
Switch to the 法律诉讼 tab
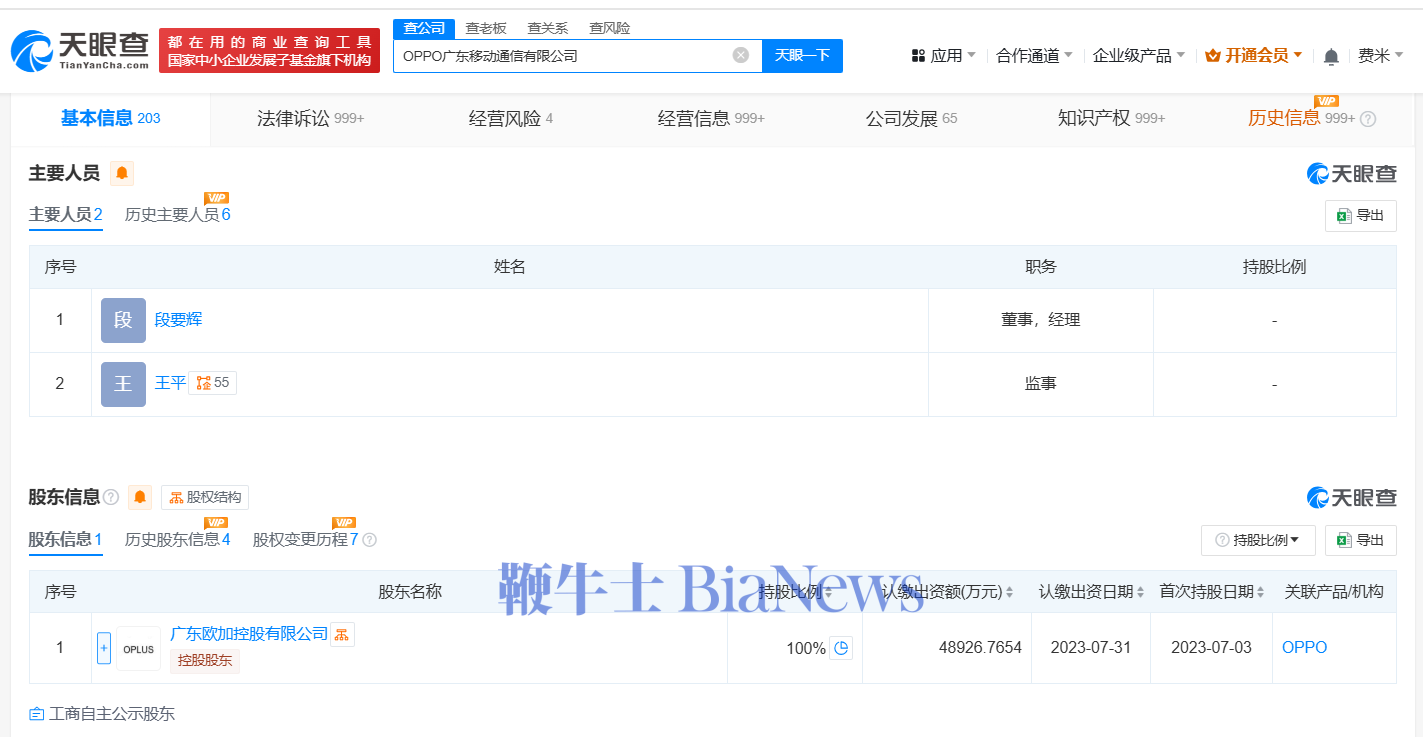(x=311, y=119)
